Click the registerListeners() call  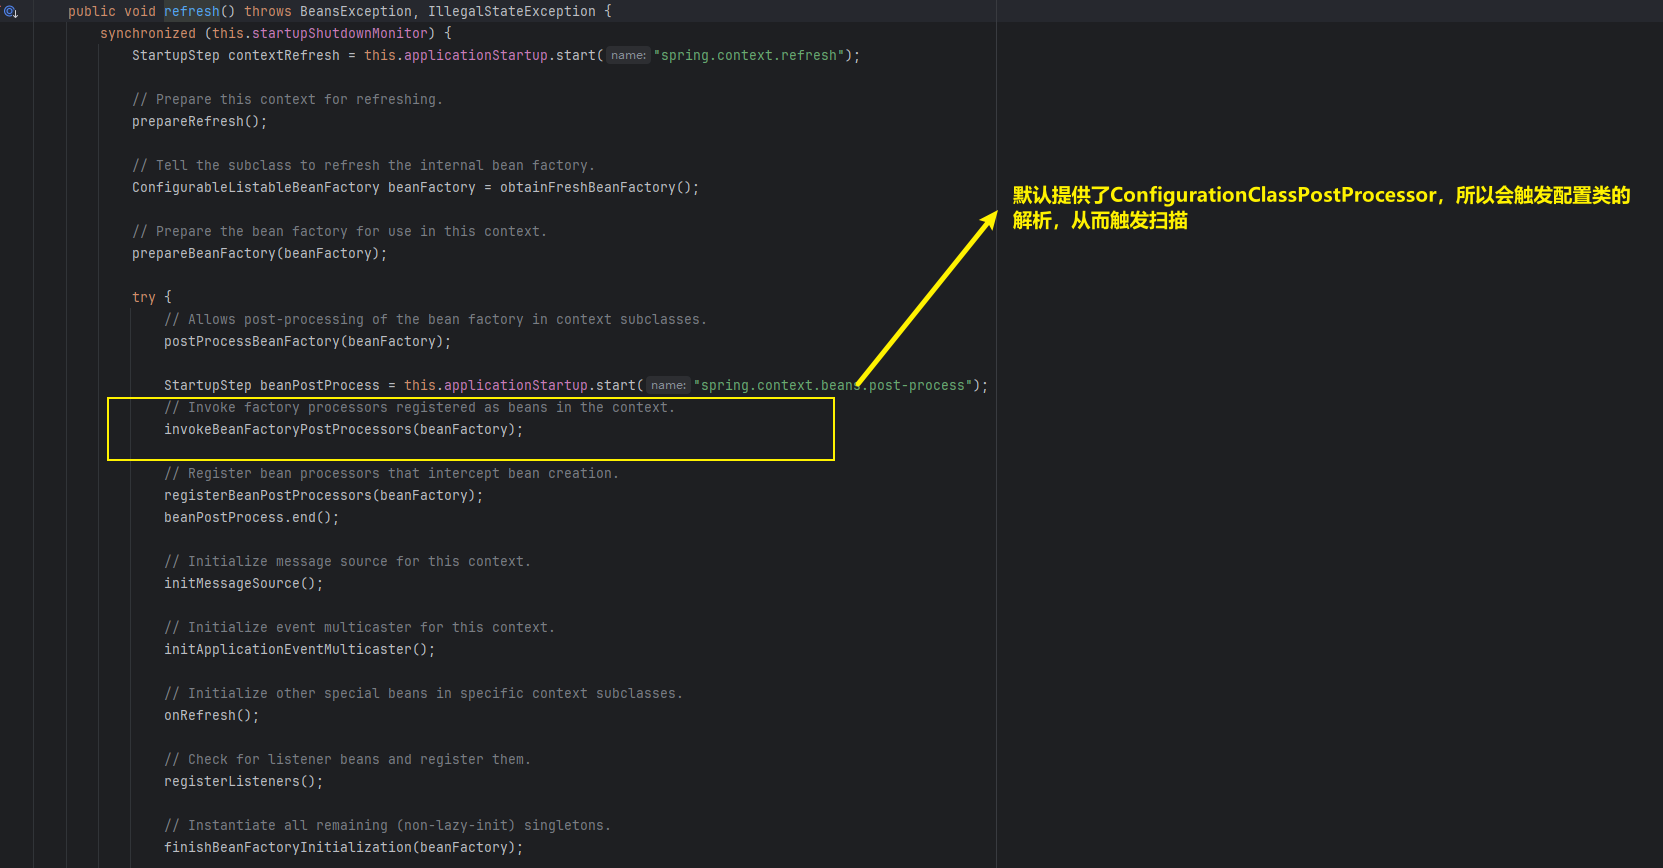click(244, 782)
